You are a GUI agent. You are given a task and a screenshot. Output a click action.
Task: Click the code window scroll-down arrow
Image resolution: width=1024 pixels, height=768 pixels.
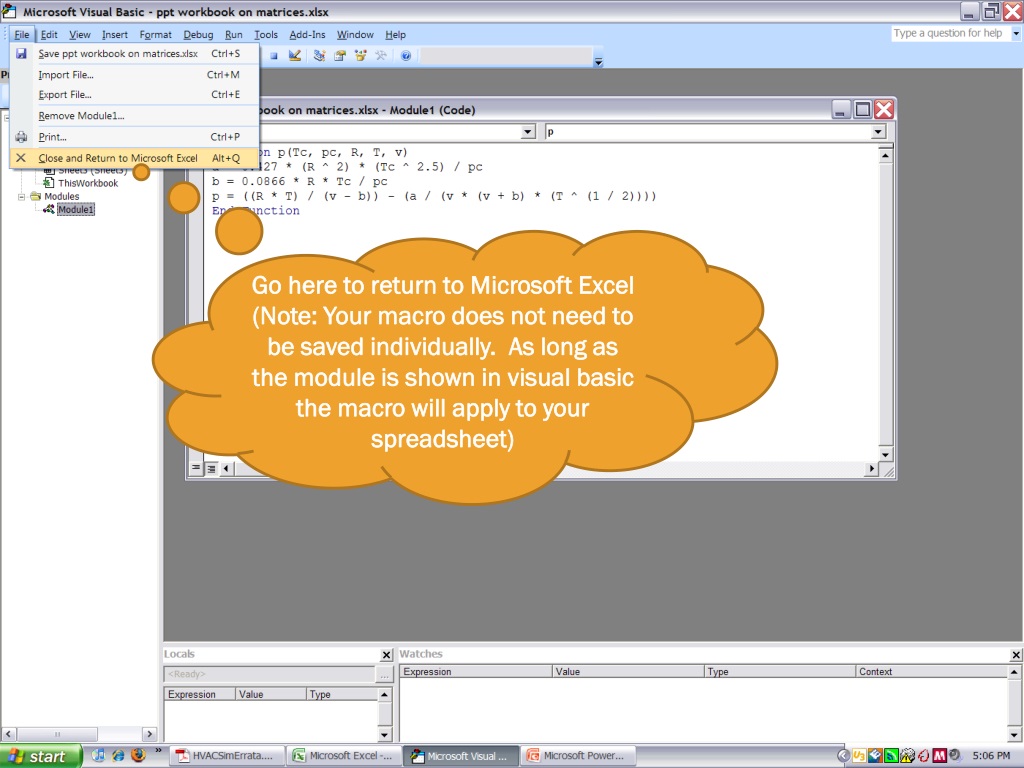coord(885,455)
